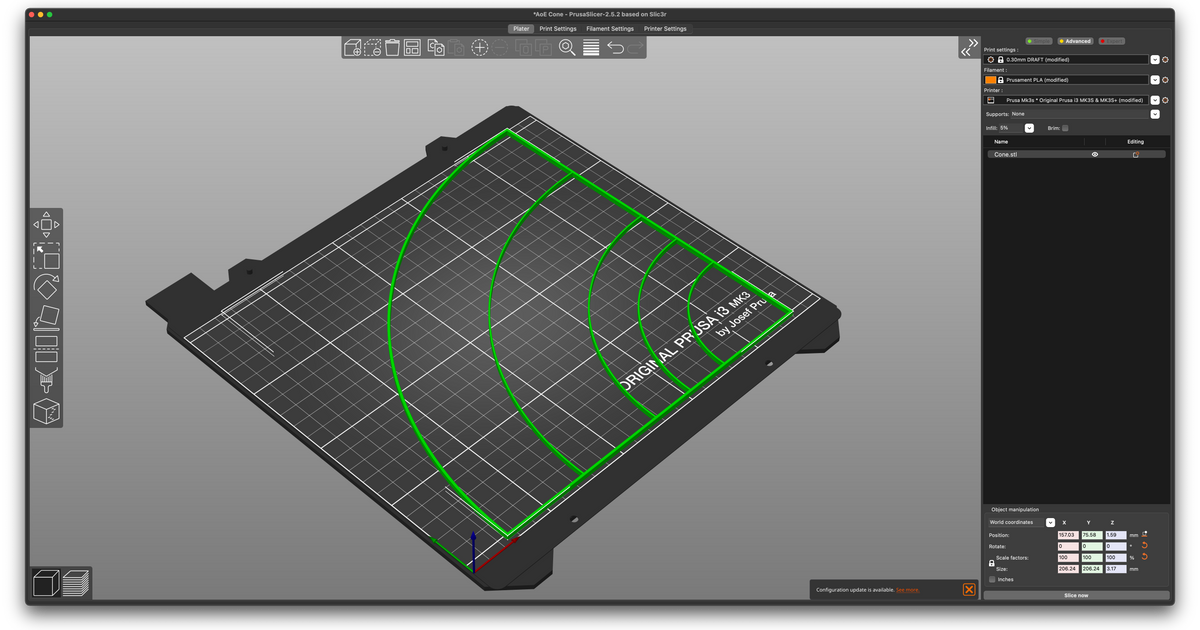The width and height of the screenshot is (1200, 630).
Task: Select the Scale tool
Action: click(47, 256)
